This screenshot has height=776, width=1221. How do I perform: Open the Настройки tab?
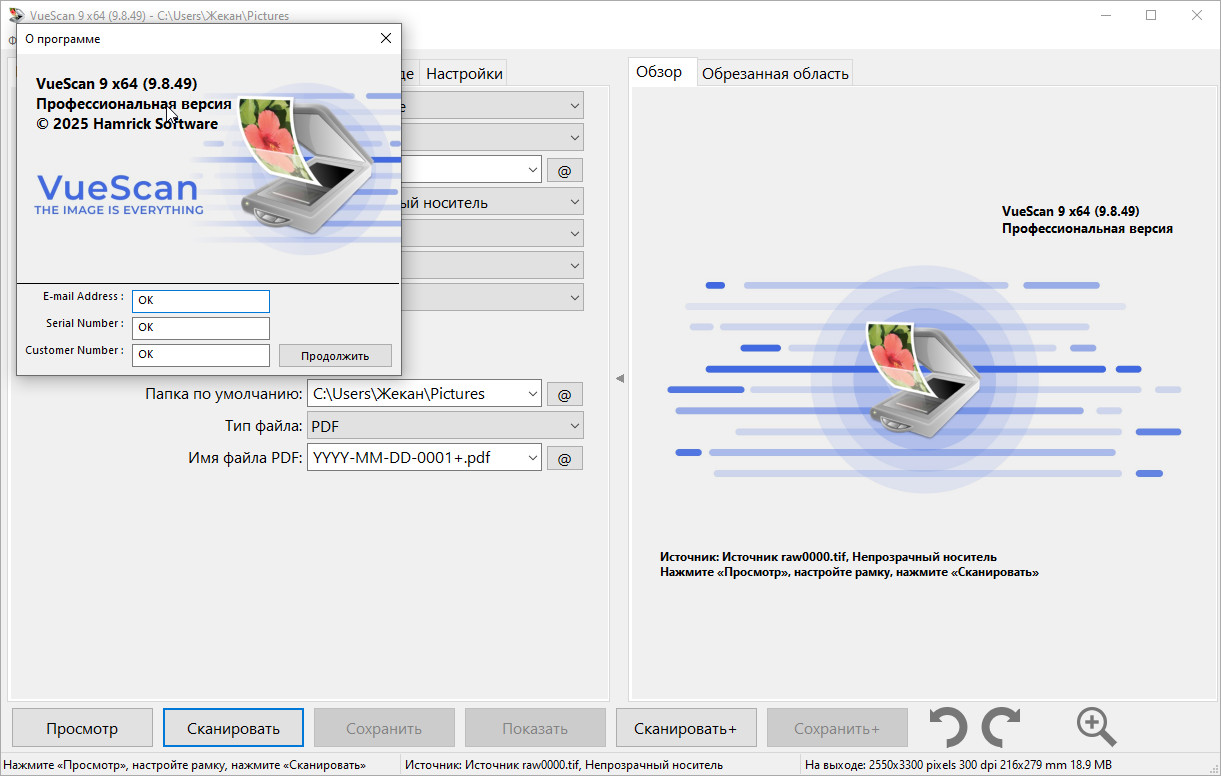pos(464,73)
